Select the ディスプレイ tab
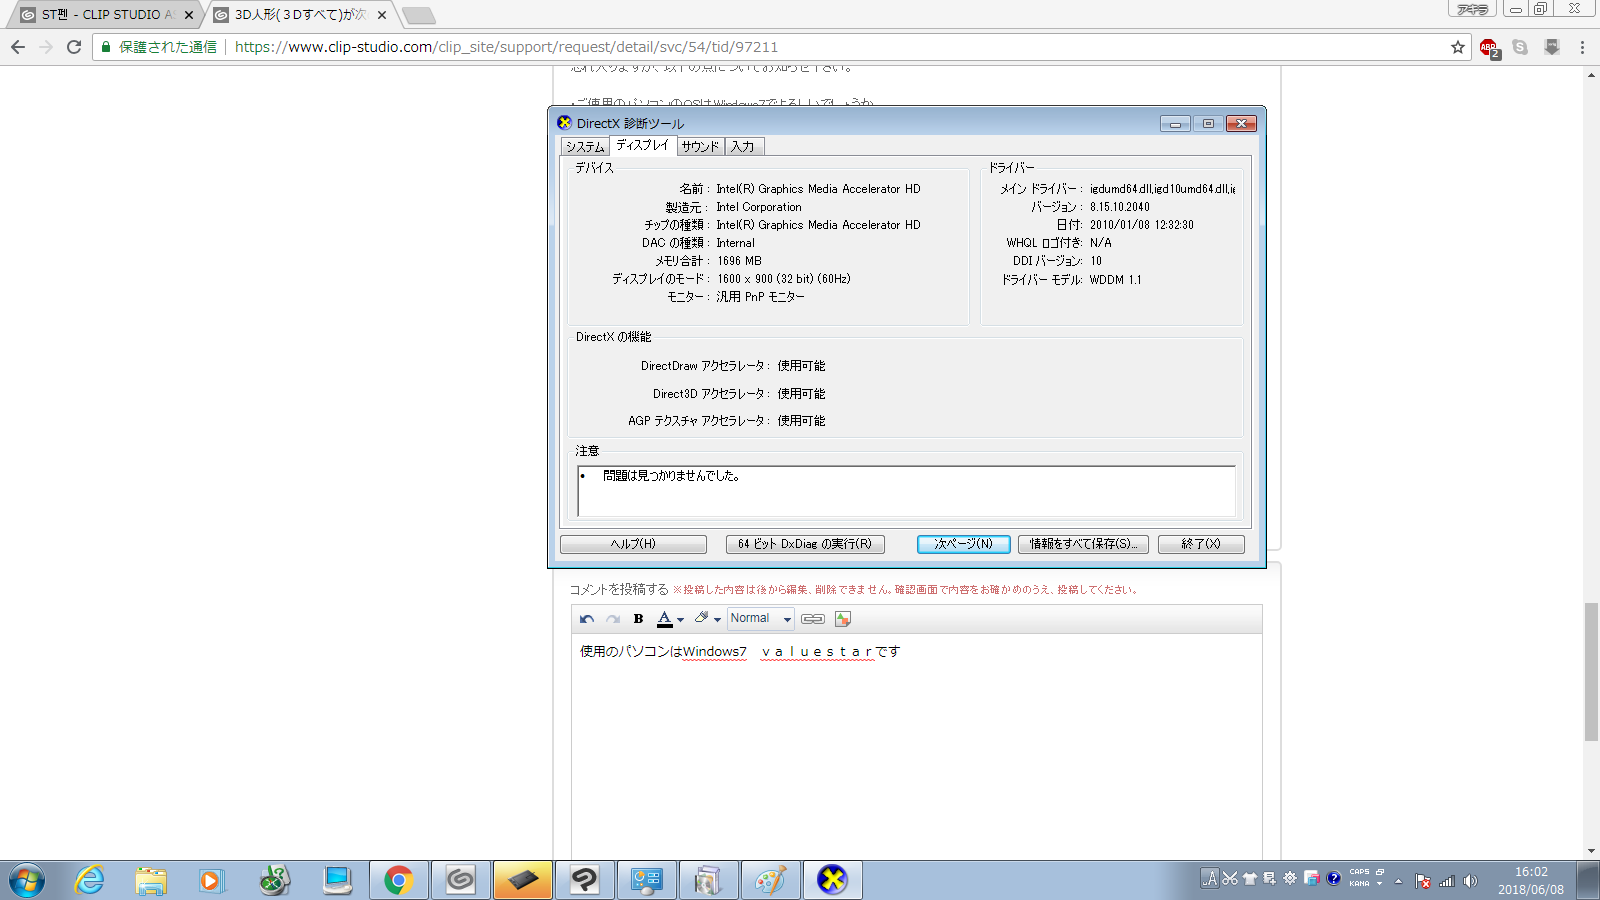This screenshot has height=900, width=1600. click(x=643, y=145)
